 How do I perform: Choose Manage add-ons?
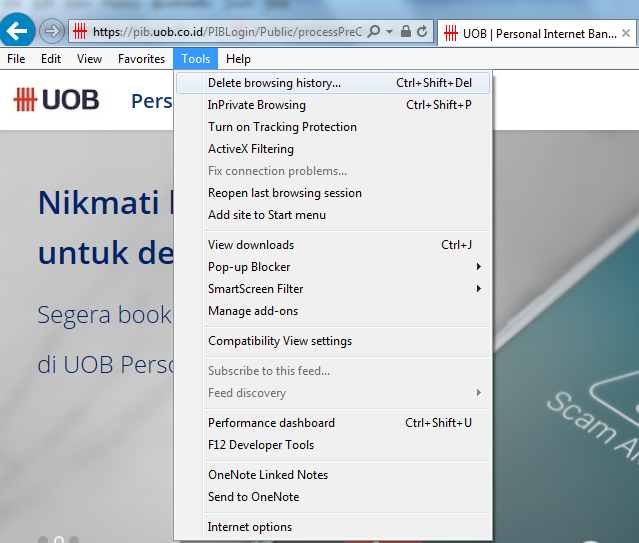[x=253, y=311]
